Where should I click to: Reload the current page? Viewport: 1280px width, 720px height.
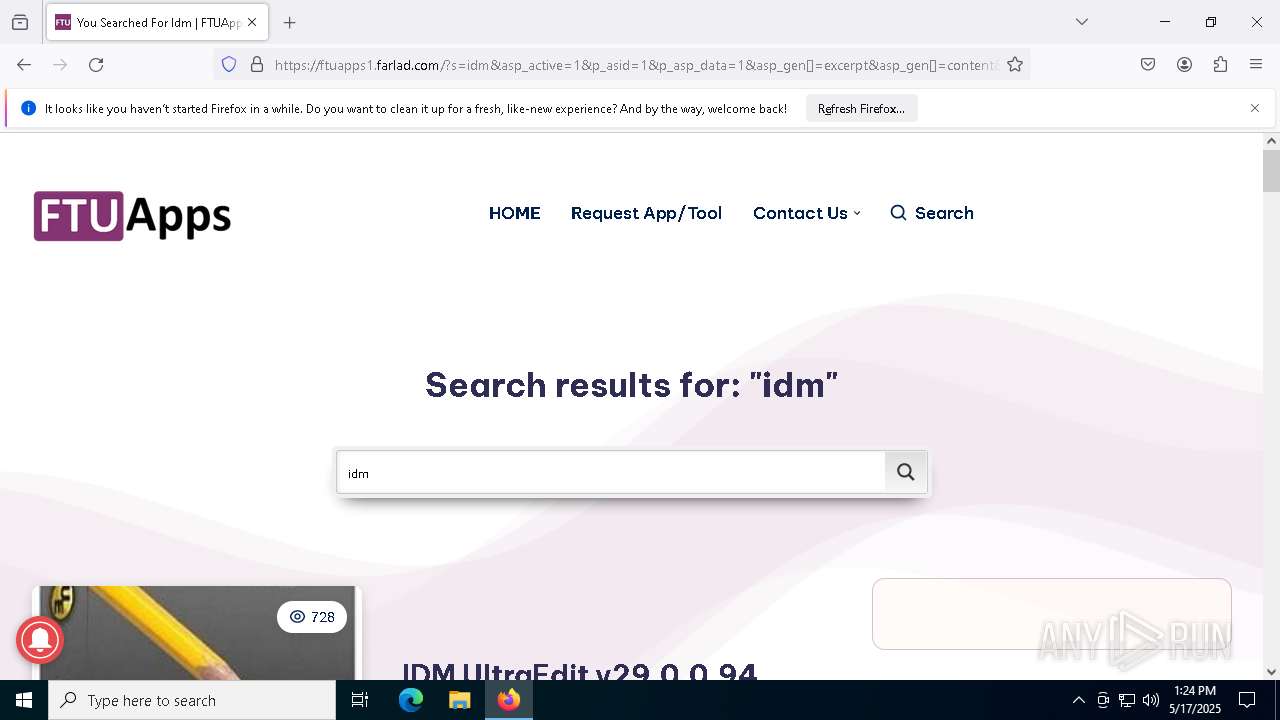click(96, 65)
